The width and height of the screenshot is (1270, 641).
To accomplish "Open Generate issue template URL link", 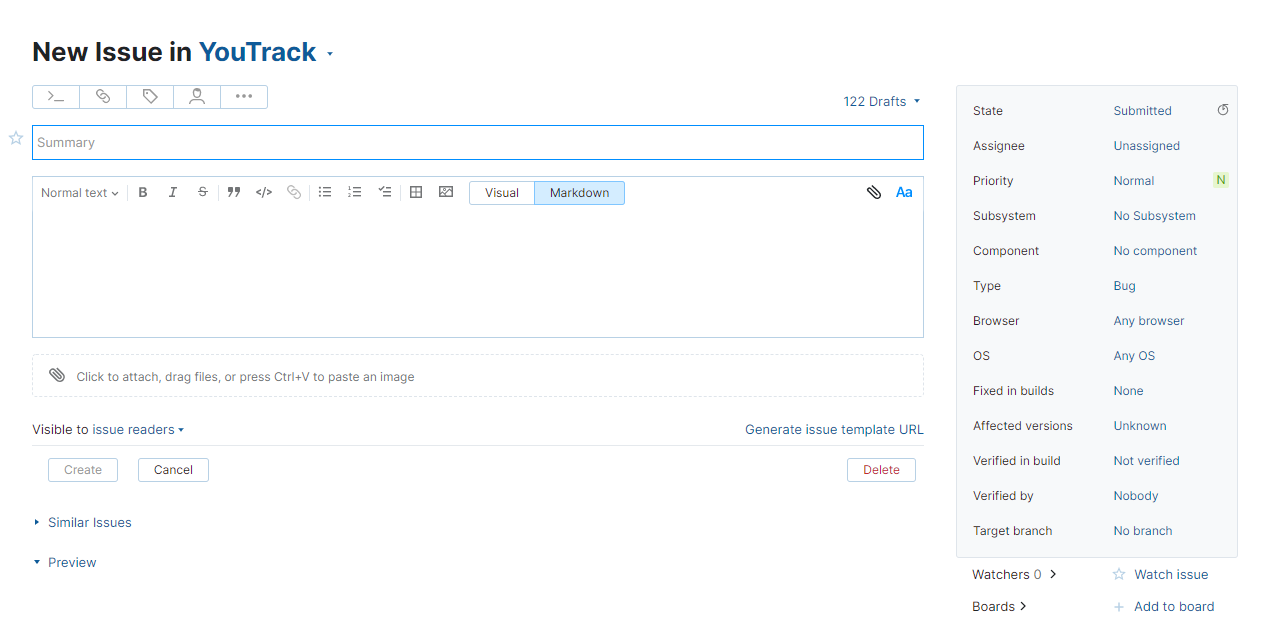I will 834,430.
